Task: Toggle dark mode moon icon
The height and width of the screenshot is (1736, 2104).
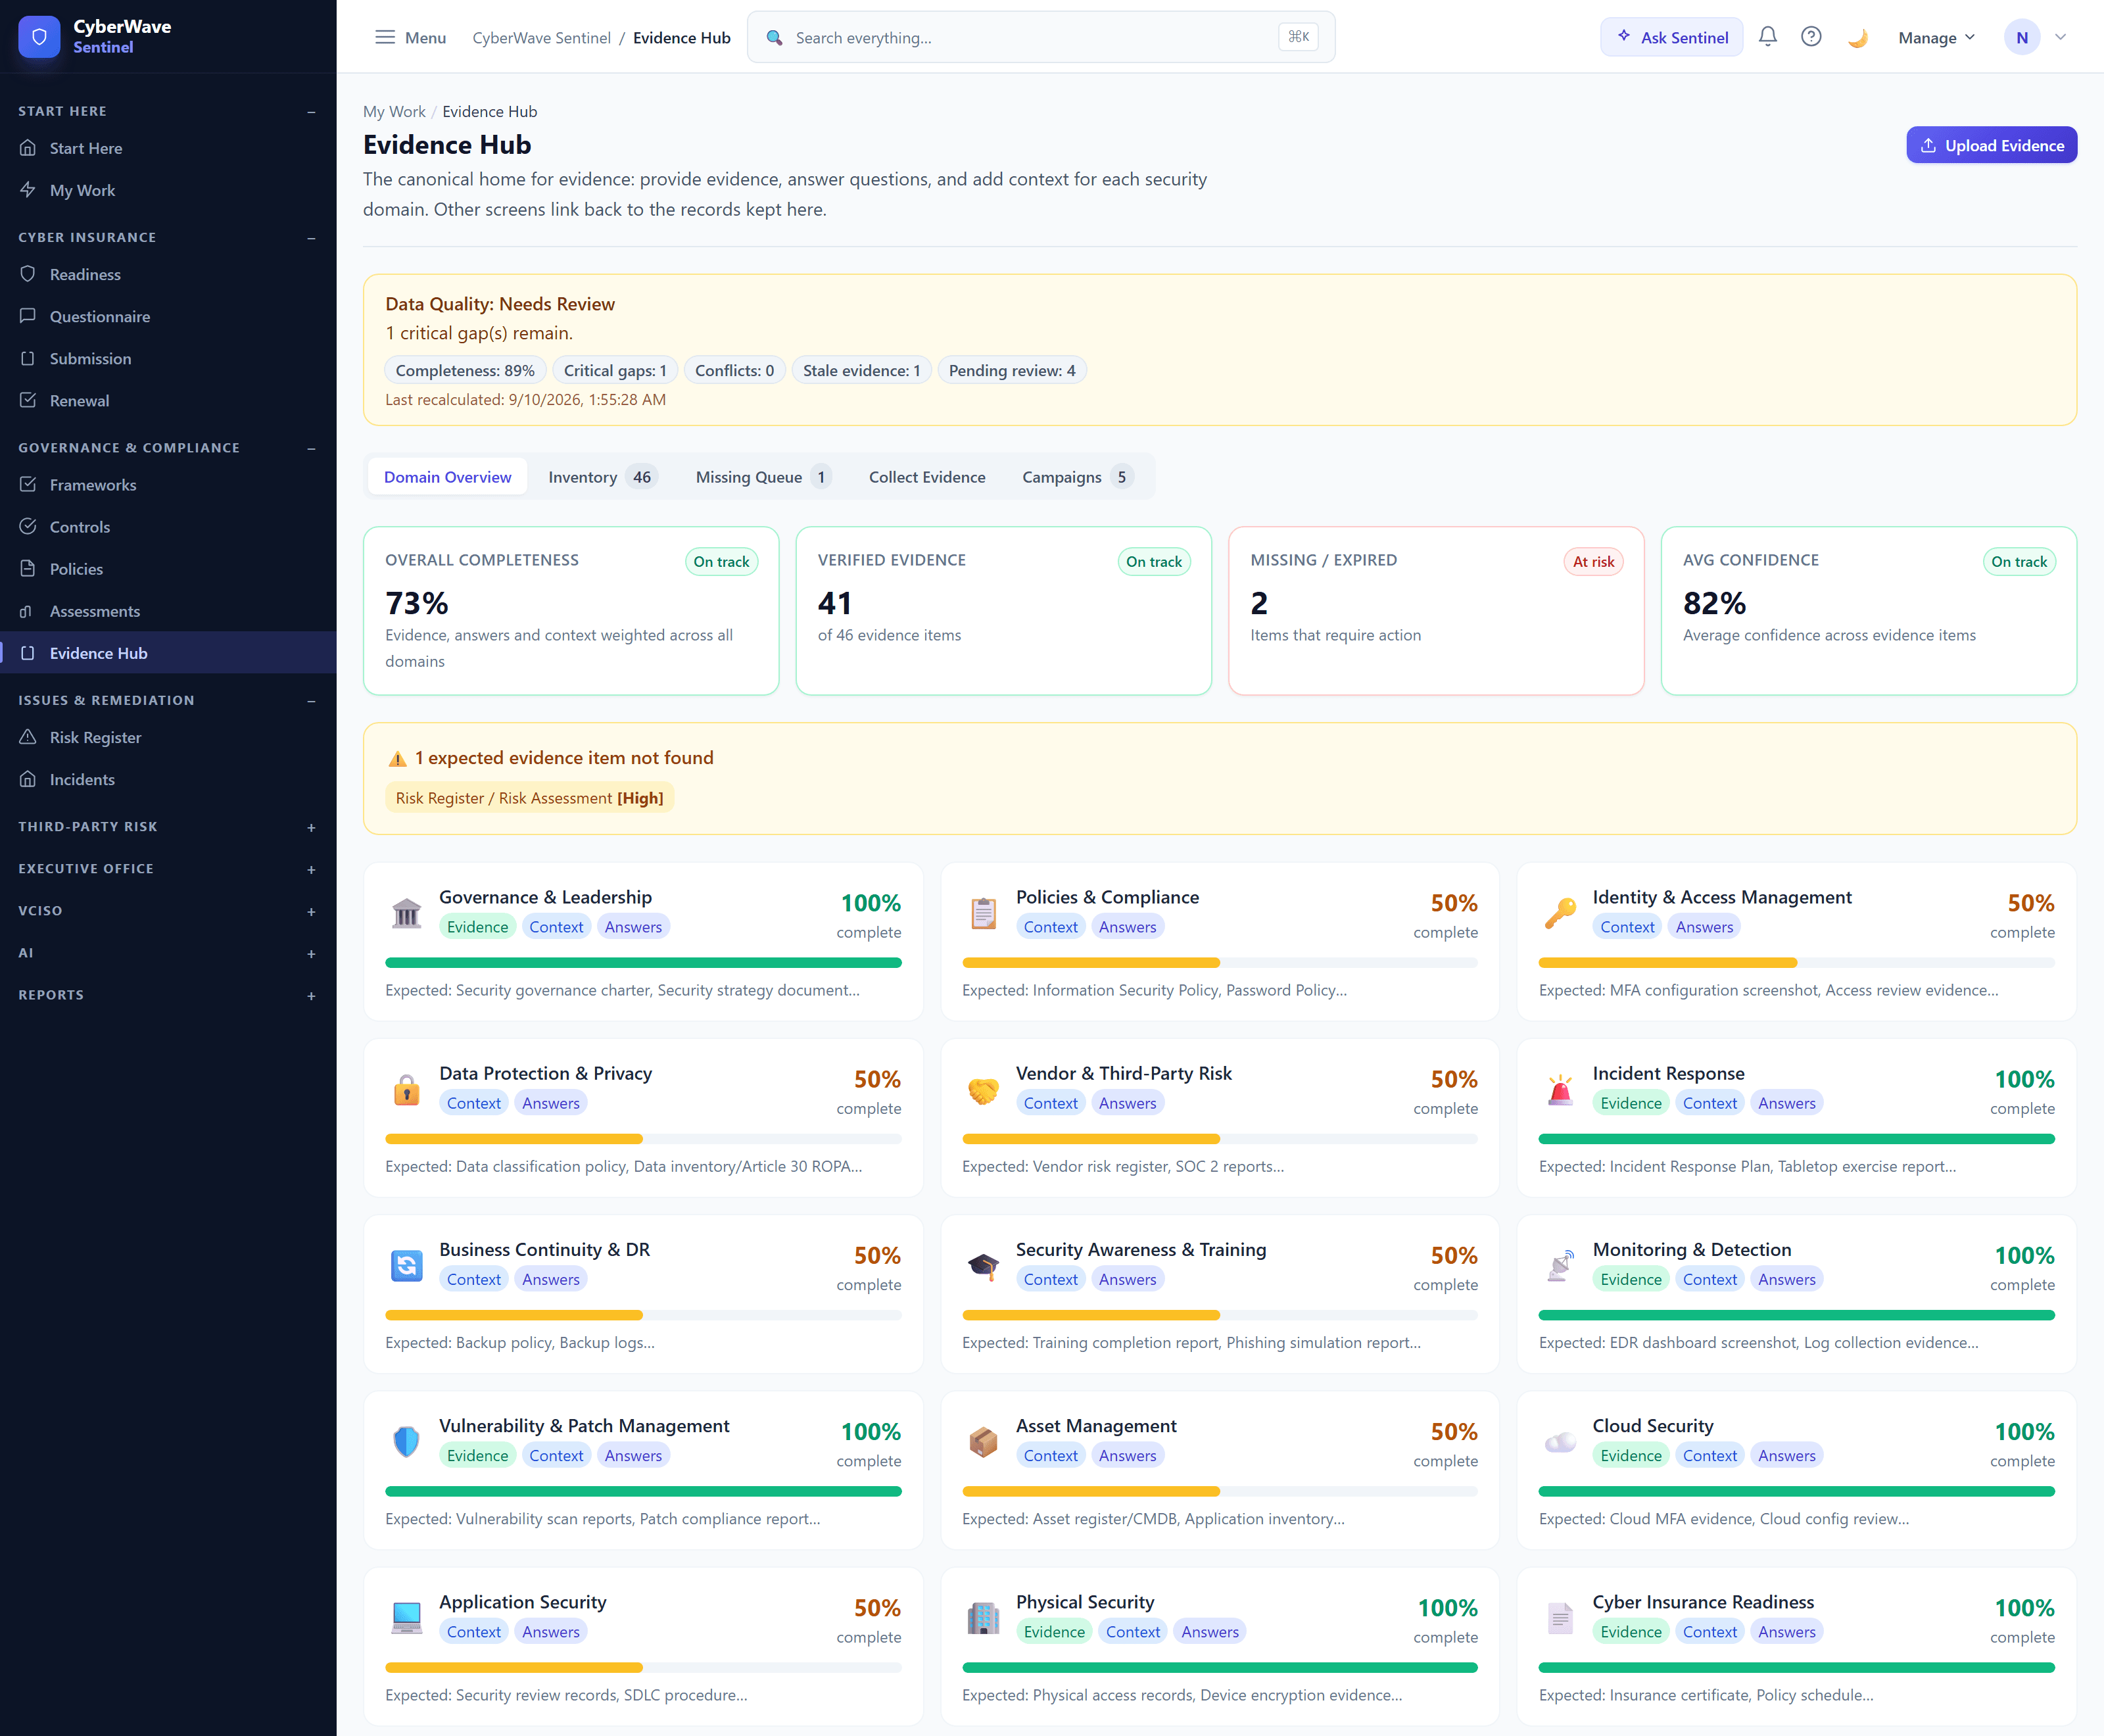Action: [x=1857, y=37]
